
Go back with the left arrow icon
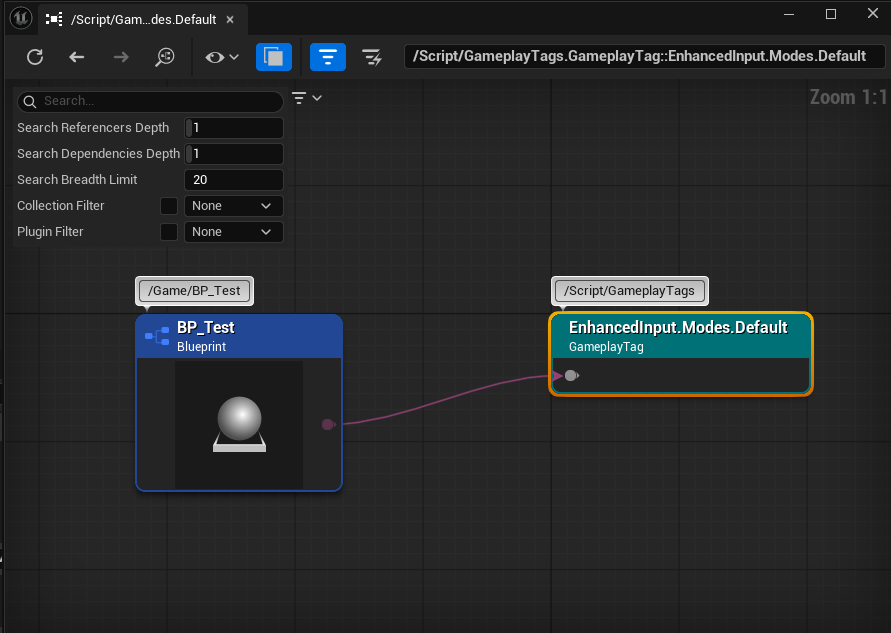pyautogui.click(x=77, y=57)
